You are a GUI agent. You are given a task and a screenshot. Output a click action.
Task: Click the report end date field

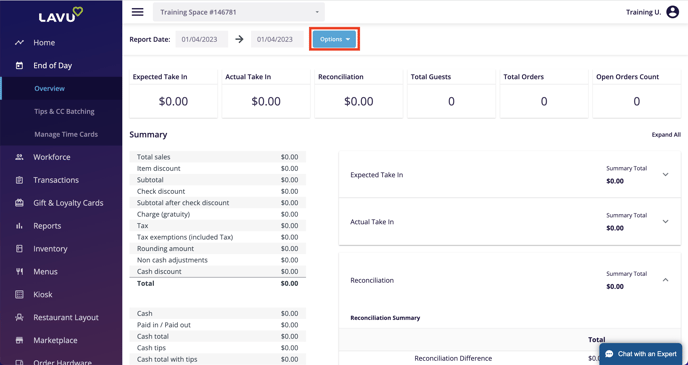click(277, 39)
